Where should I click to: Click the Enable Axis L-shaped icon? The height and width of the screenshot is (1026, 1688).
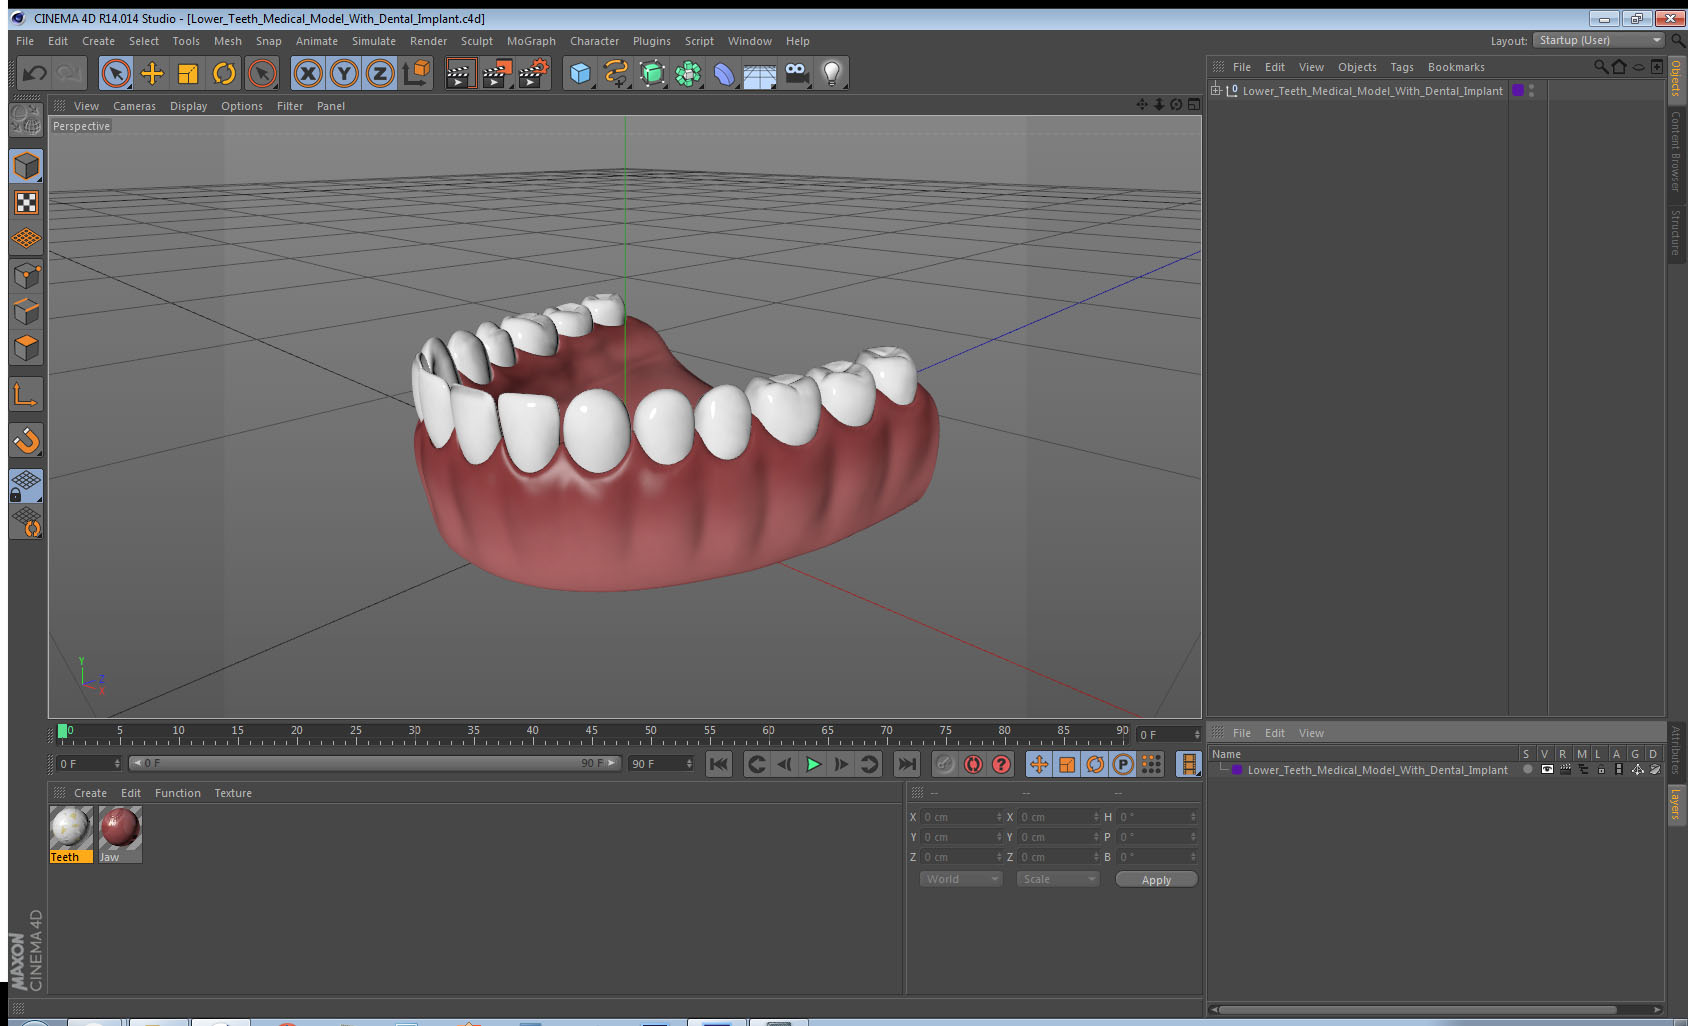click(26, 395)
